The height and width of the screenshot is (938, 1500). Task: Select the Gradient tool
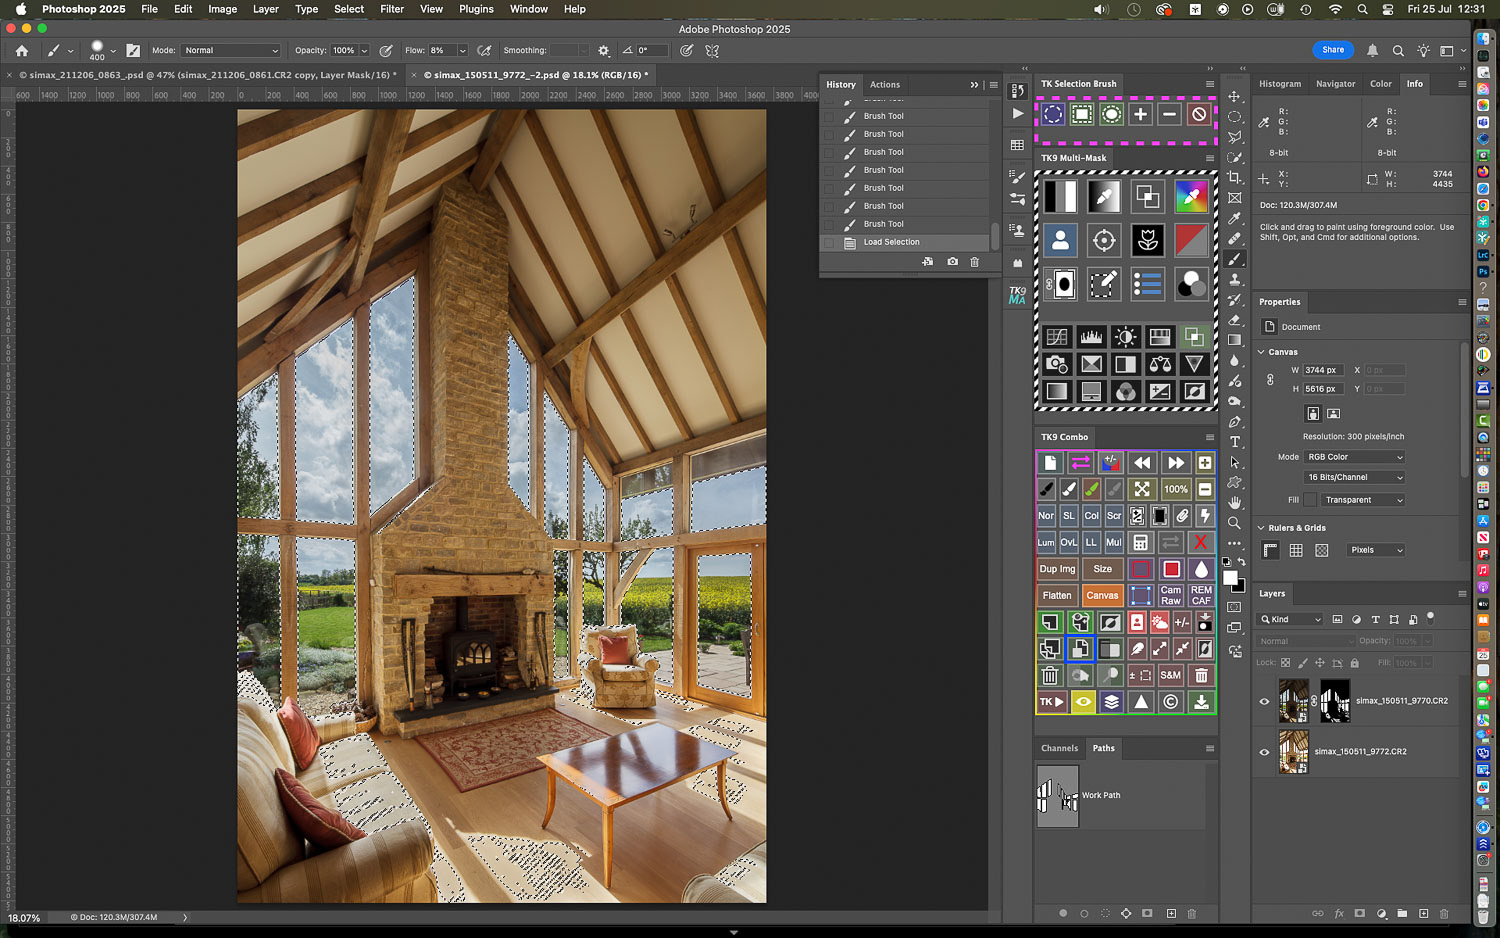coord(1235,340)
